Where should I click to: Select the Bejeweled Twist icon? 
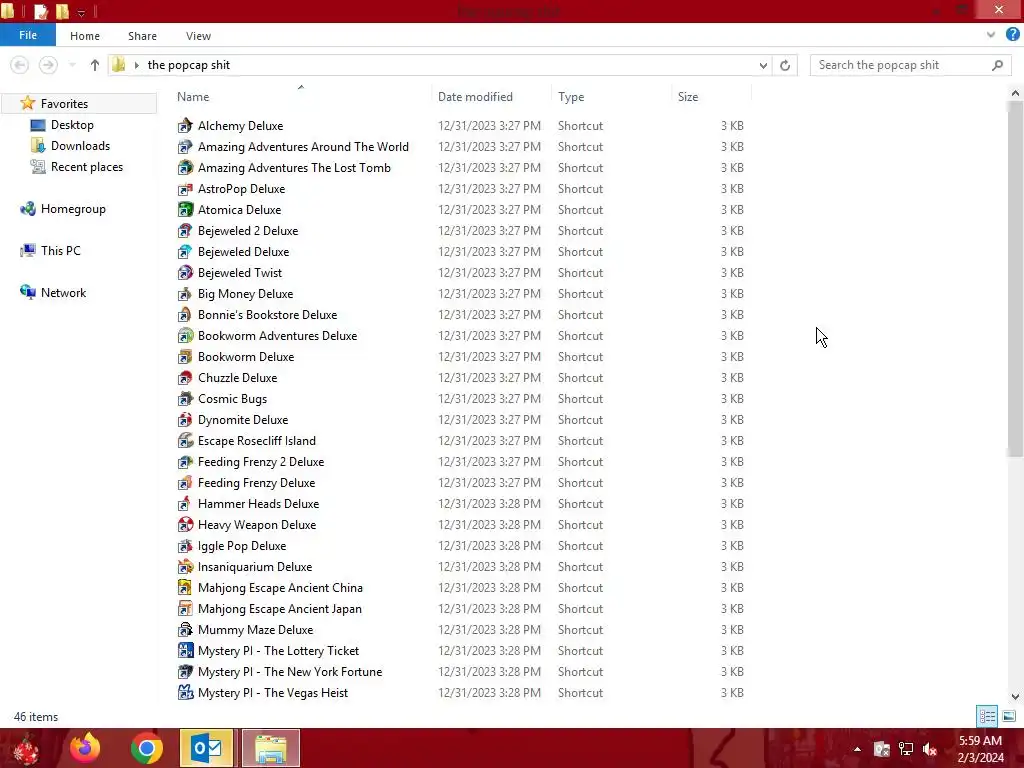(x=185, y=272)
